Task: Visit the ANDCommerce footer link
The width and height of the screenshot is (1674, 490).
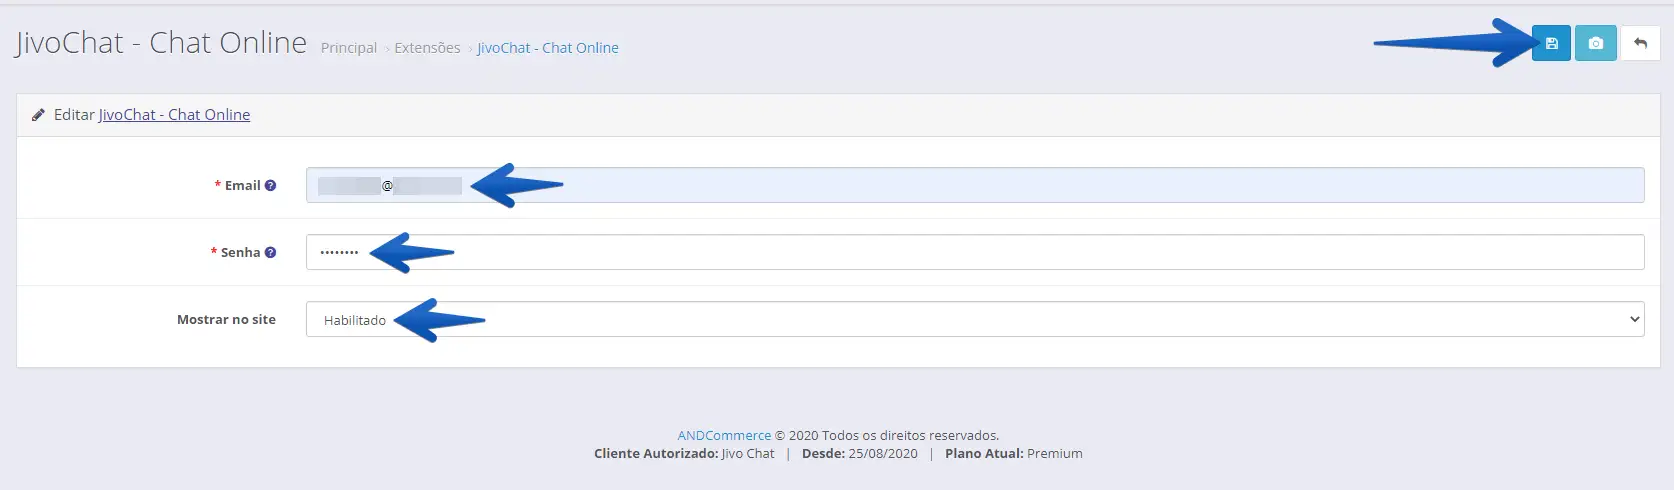Action: click(724, 435)
